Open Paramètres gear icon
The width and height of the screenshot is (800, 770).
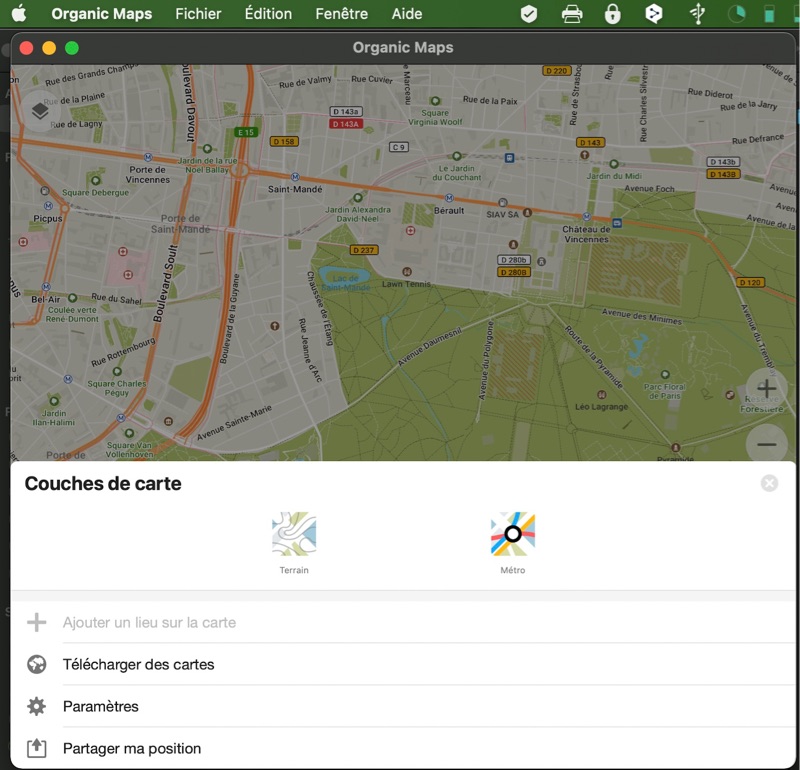point(37,706)
